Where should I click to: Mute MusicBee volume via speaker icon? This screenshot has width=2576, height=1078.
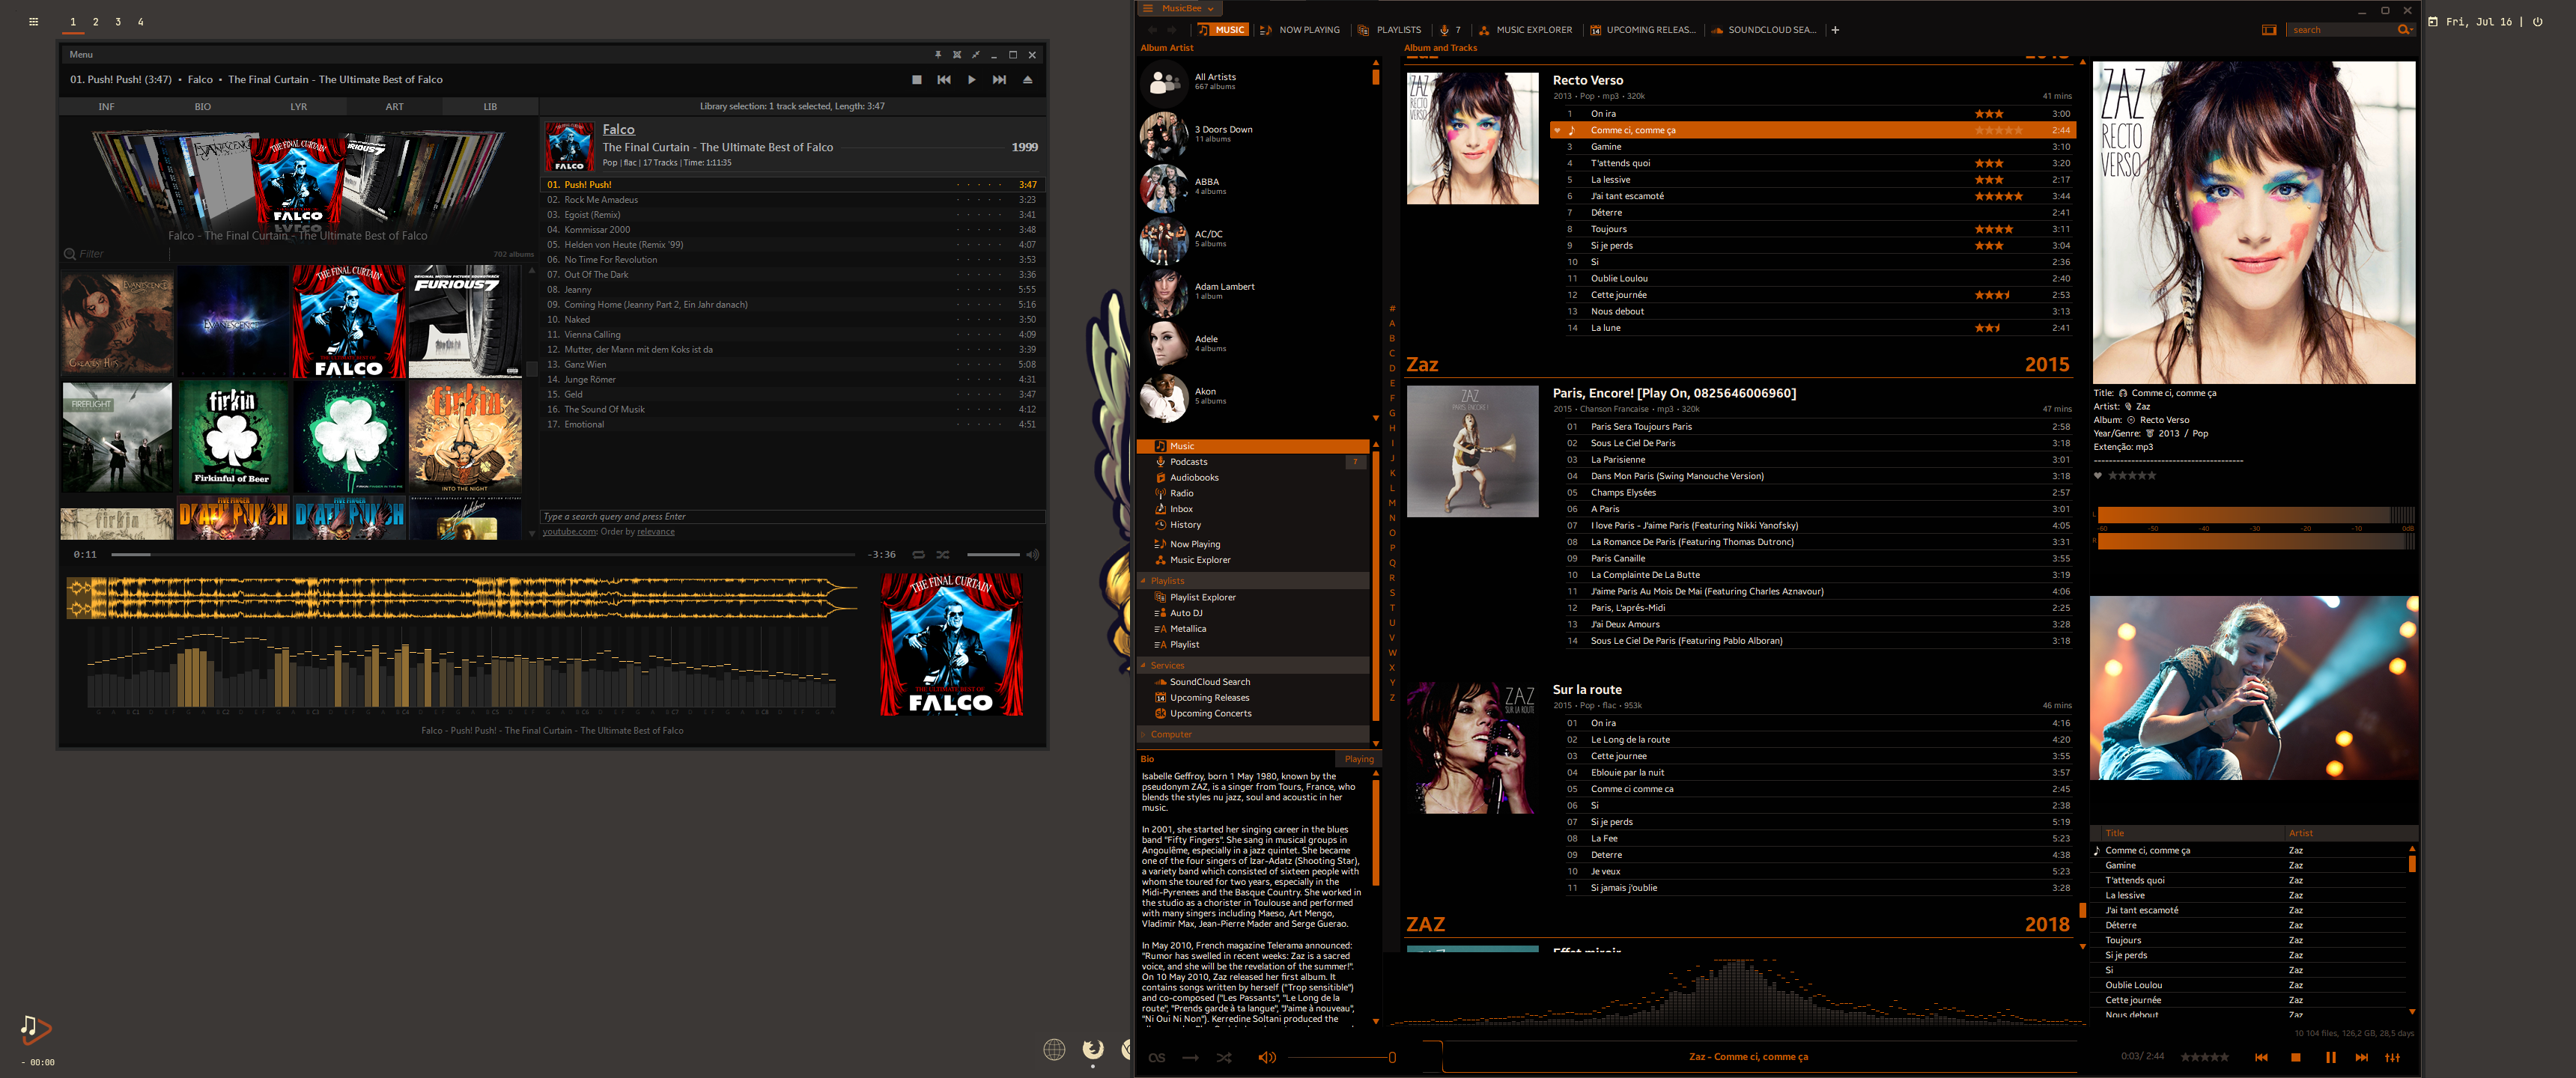tap(1266, 1057)
